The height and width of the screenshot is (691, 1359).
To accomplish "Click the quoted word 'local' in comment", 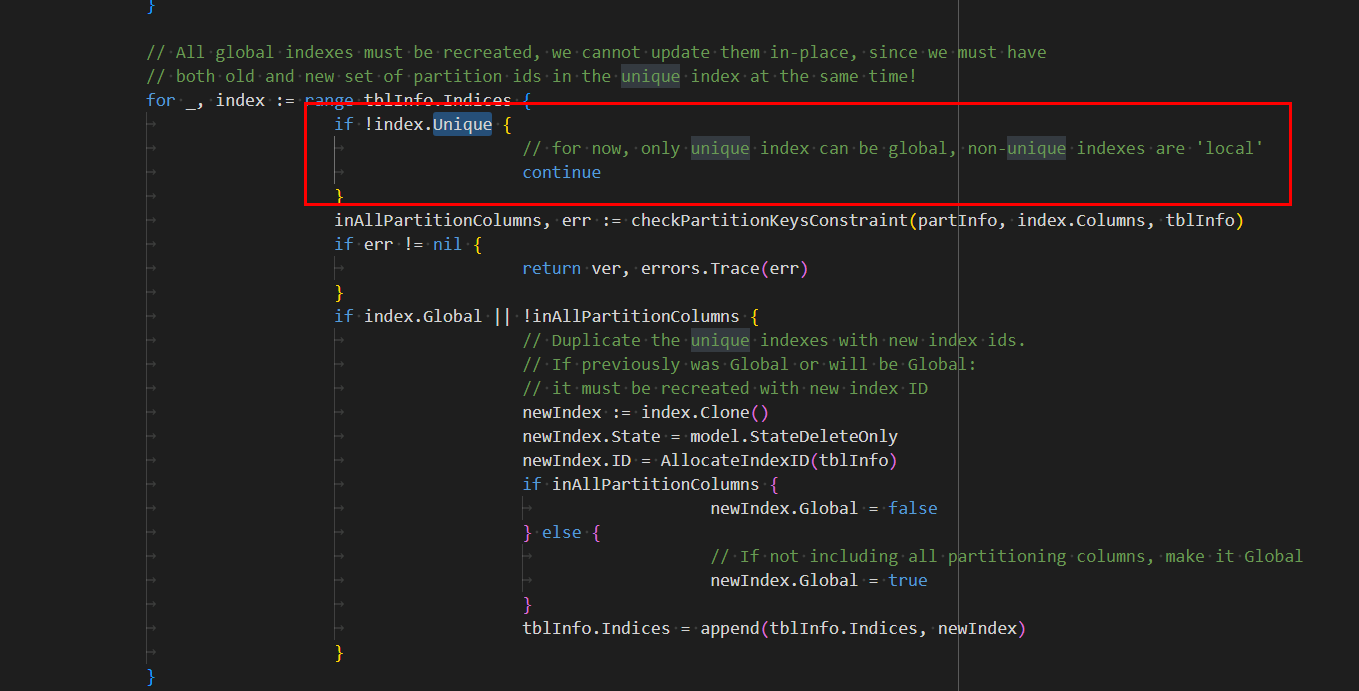I will [x=1230, y=148].
